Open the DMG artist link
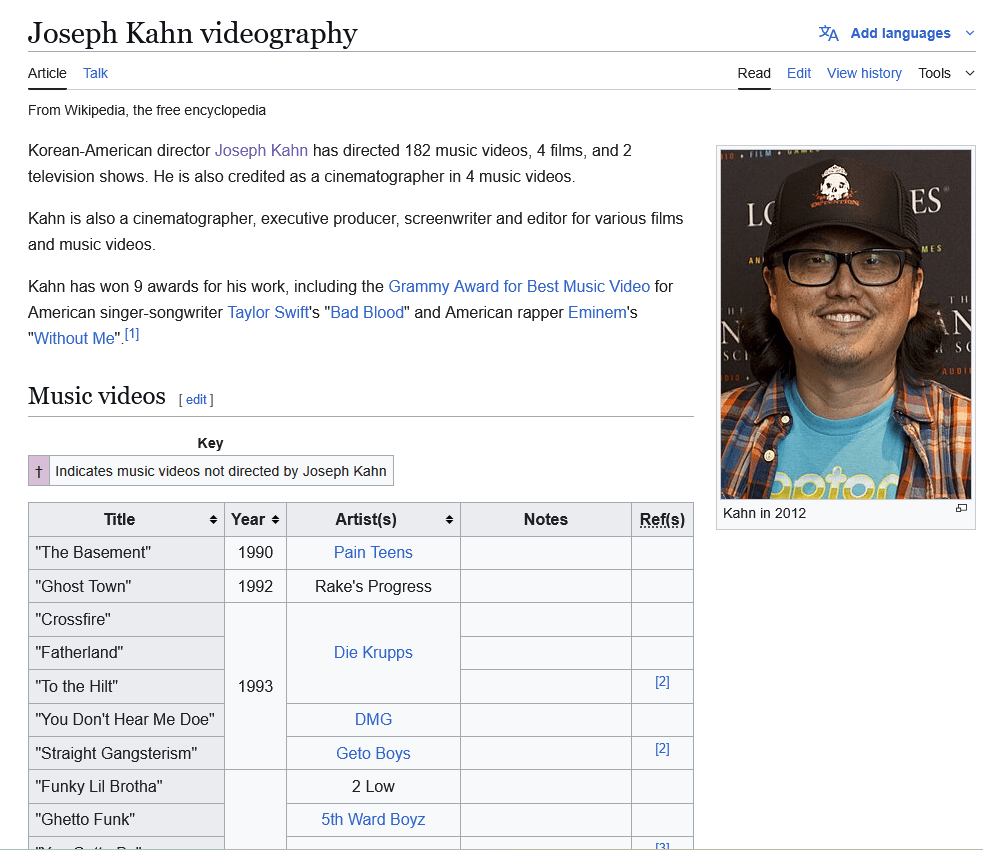This screenshot has height=850, width=983. click(x=373, y=720)
